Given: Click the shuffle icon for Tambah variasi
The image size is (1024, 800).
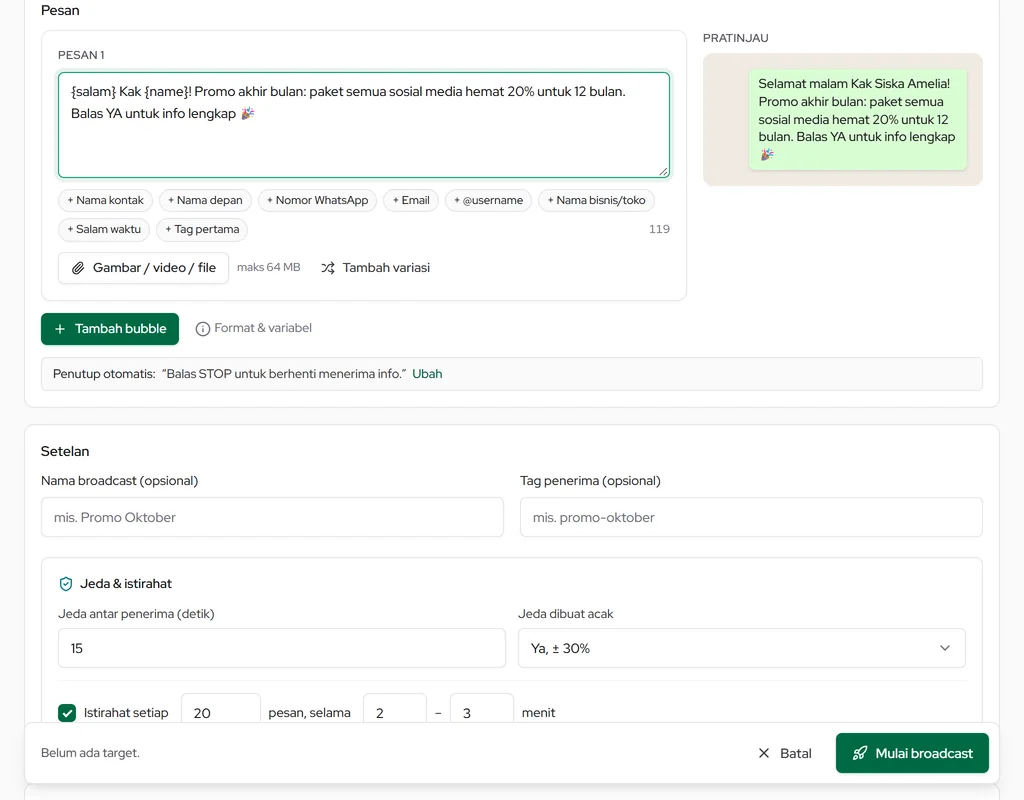Looking at the screenshot, I should [328, 268].
